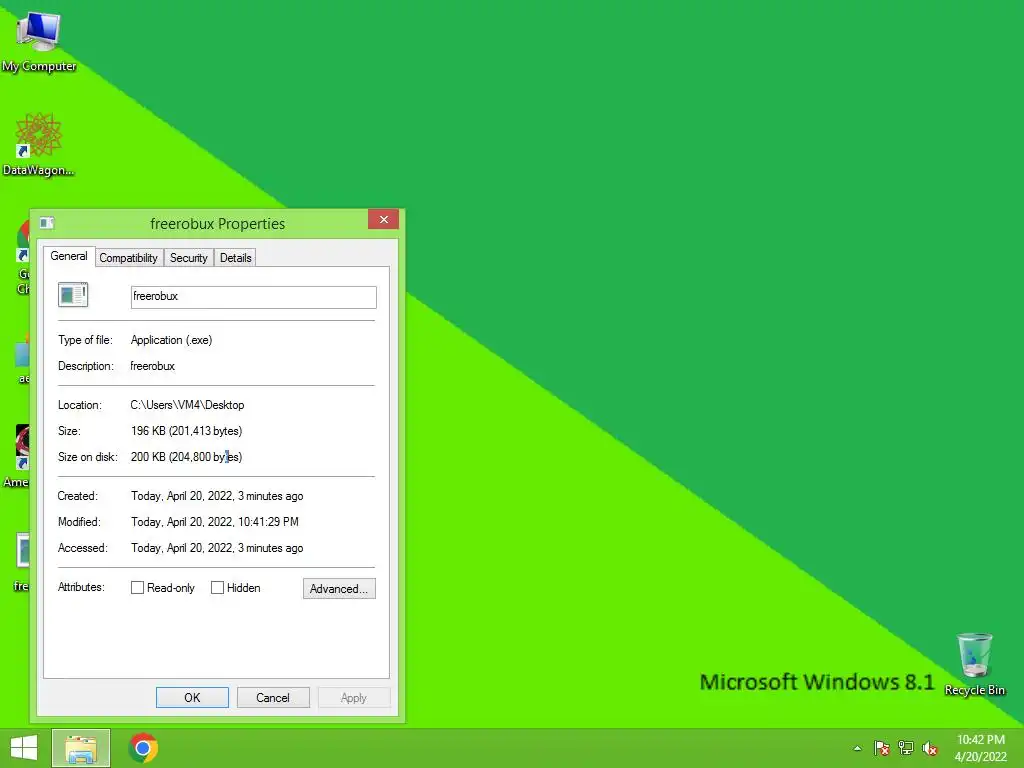The height and width of the screenshot is (768, 1024).
Task: Open the Advanced attributes button
Action: point(339,588)
